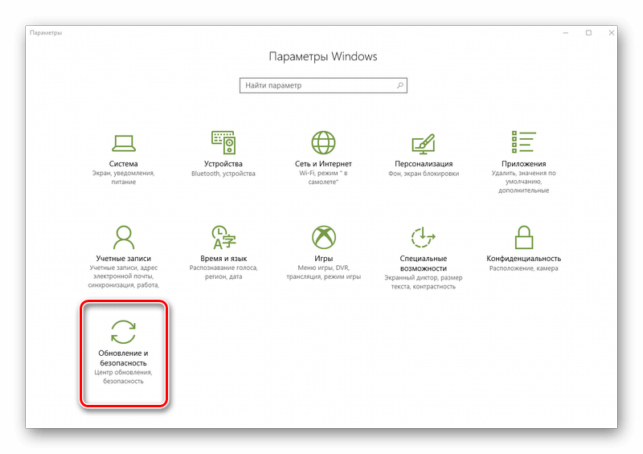
Task: Select the Время и язык label
Action: coord(223,258)
